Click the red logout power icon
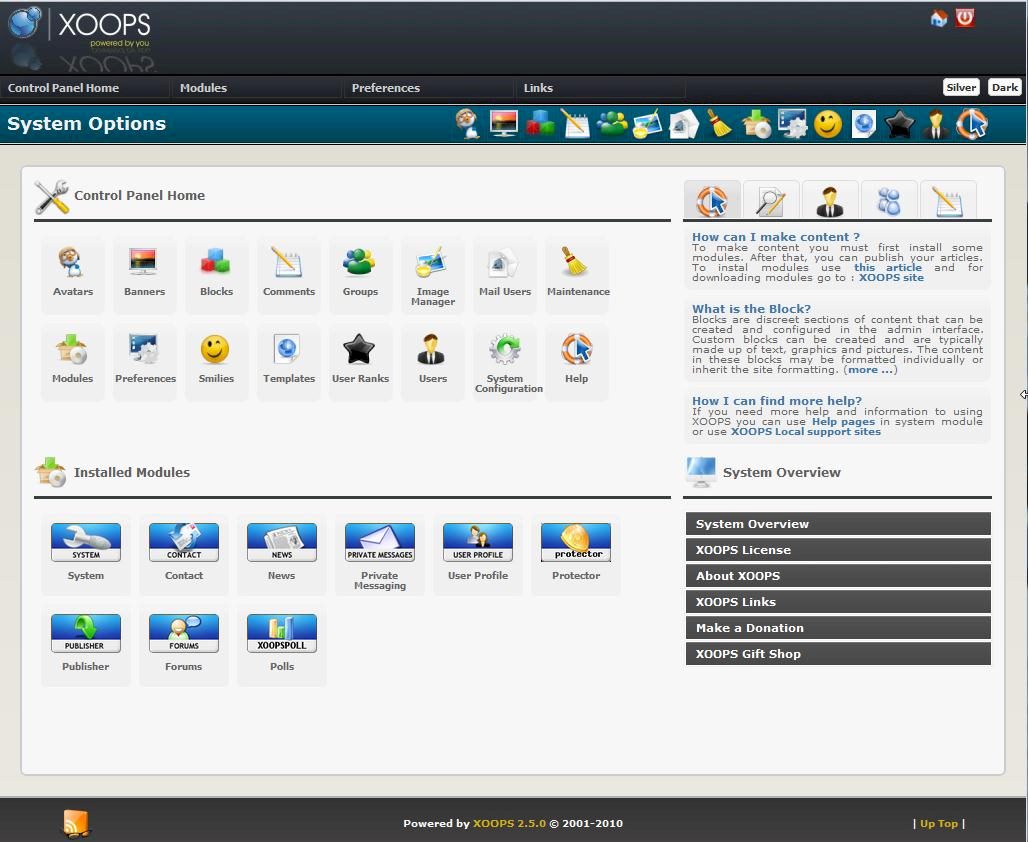The width and height of the screenshot is (1028, 842). pyautogui.click(x=965, y=18)
